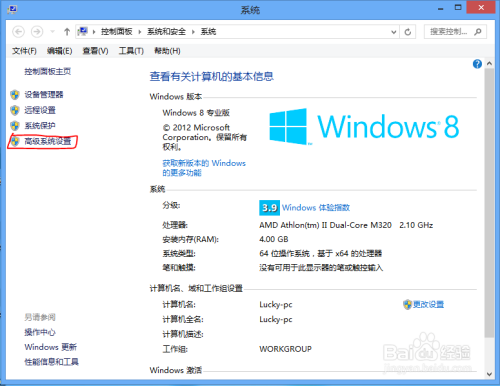Open 控制面板主页 link
Image resolution: width=500 pixels, height=386 pixels.
point(47,71)
